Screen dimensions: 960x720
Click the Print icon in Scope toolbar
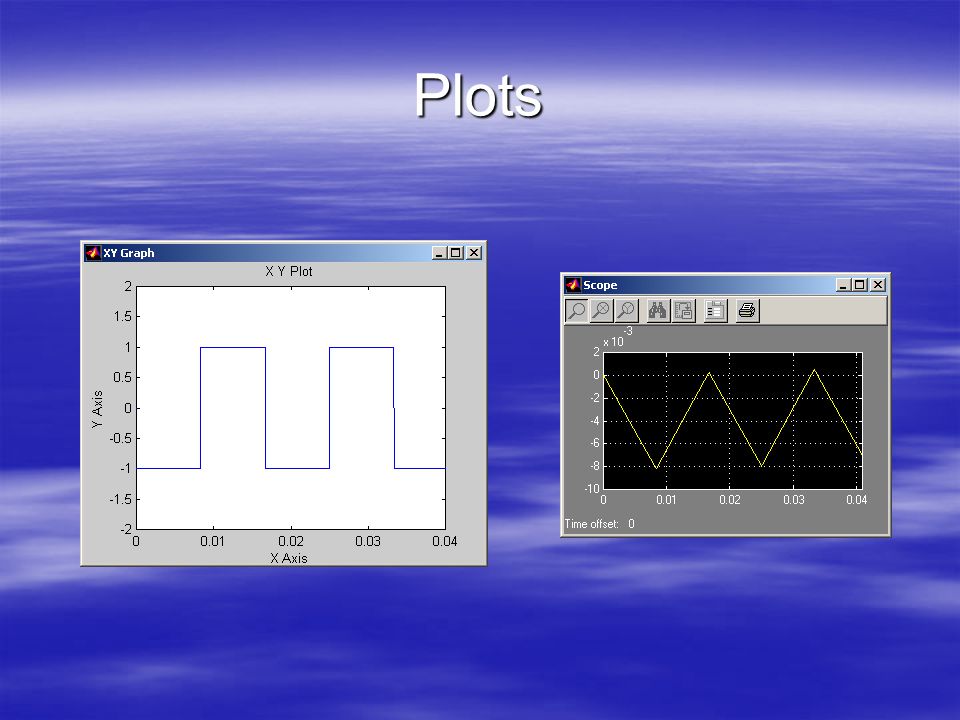tap(747, 310)
